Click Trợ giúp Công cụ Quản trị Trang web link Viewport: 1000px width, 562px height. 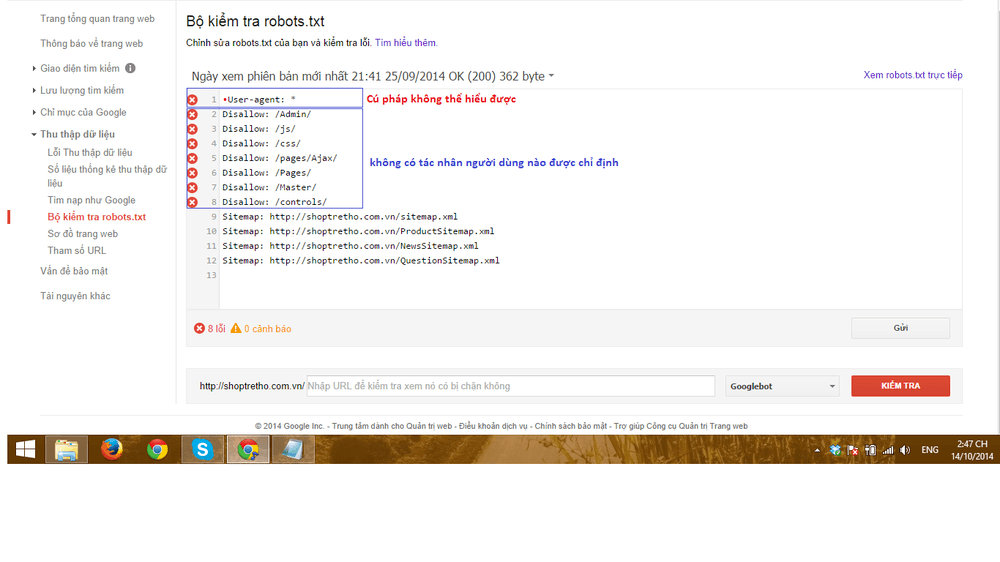point(680,426)
